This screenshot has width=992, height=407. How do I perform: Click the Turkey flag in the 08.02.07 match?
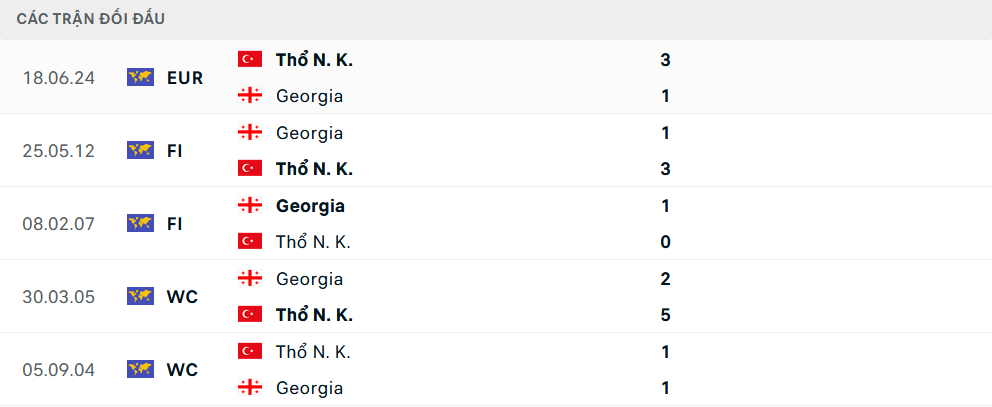tap(249, 242)
